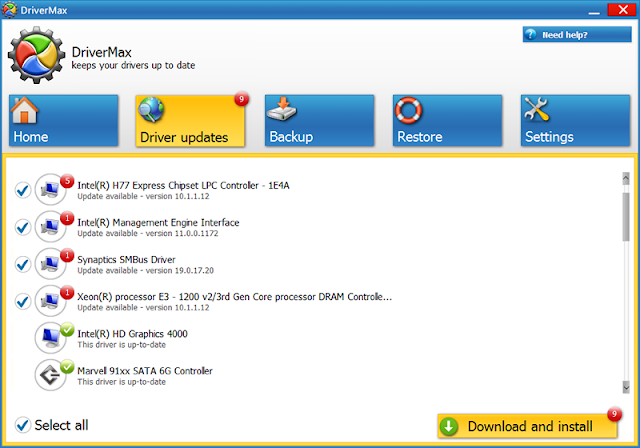Click red 9 badge on Driver updates
This screenshot has width=640, height=448.
(241, 99)
